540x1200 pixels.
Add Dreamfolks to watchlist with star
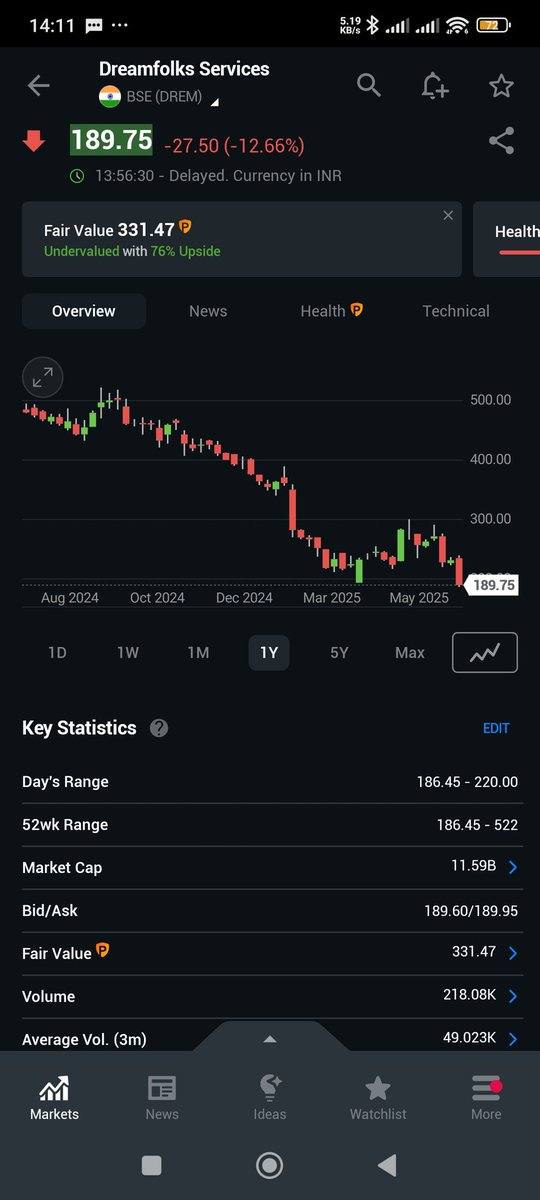pyautogui.click(x=501, y=86)
